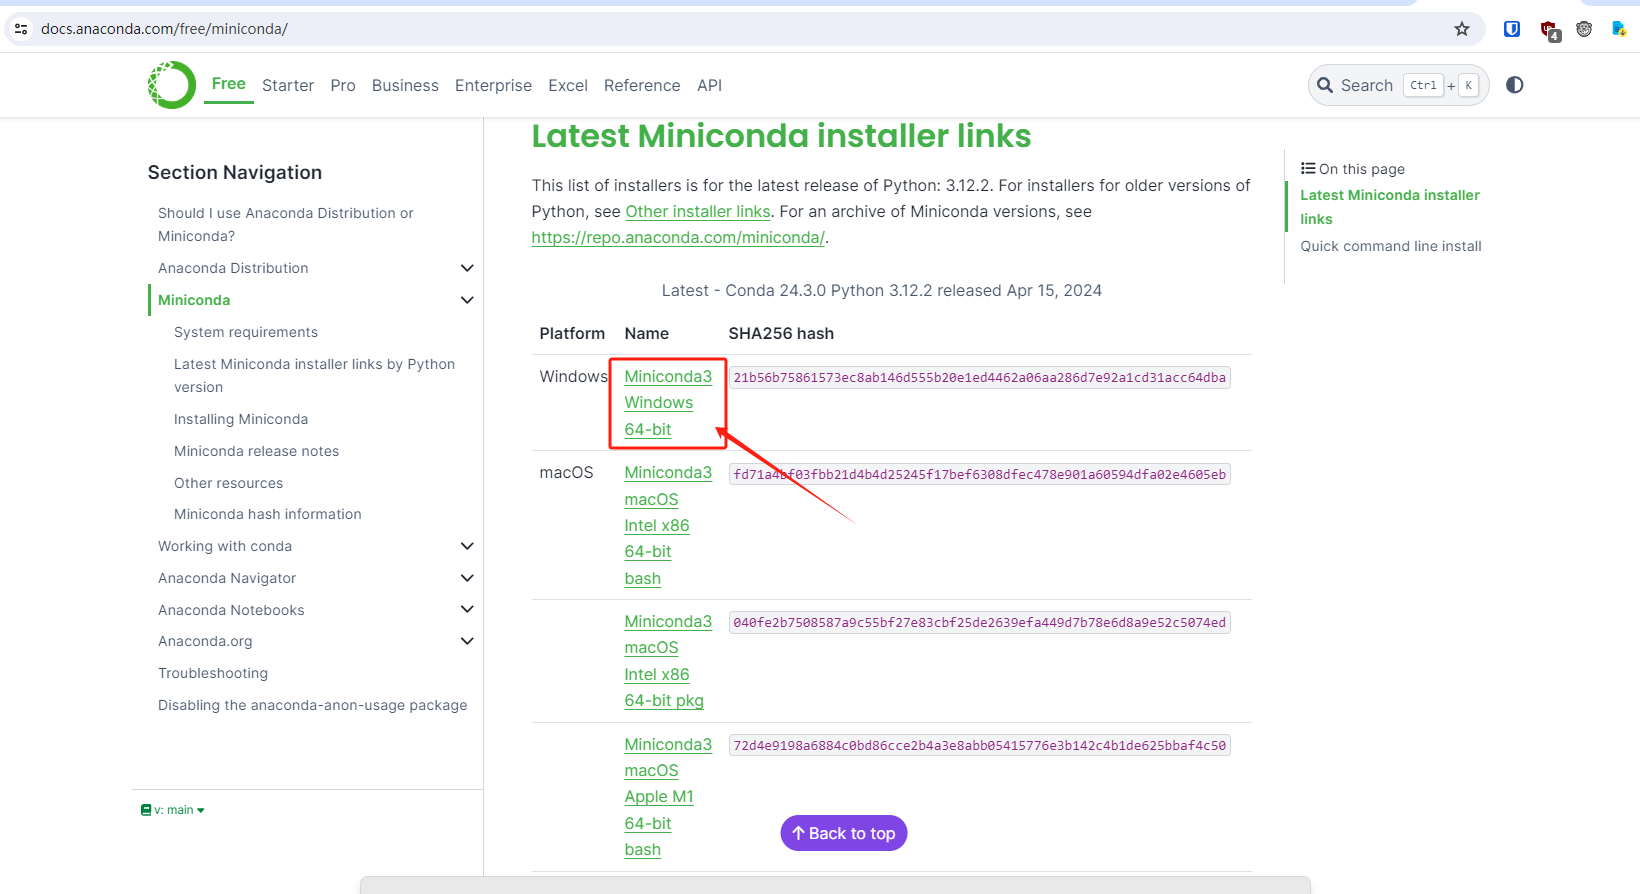
Task: Select Miniconda in section navigation
Action: [194, 300]
